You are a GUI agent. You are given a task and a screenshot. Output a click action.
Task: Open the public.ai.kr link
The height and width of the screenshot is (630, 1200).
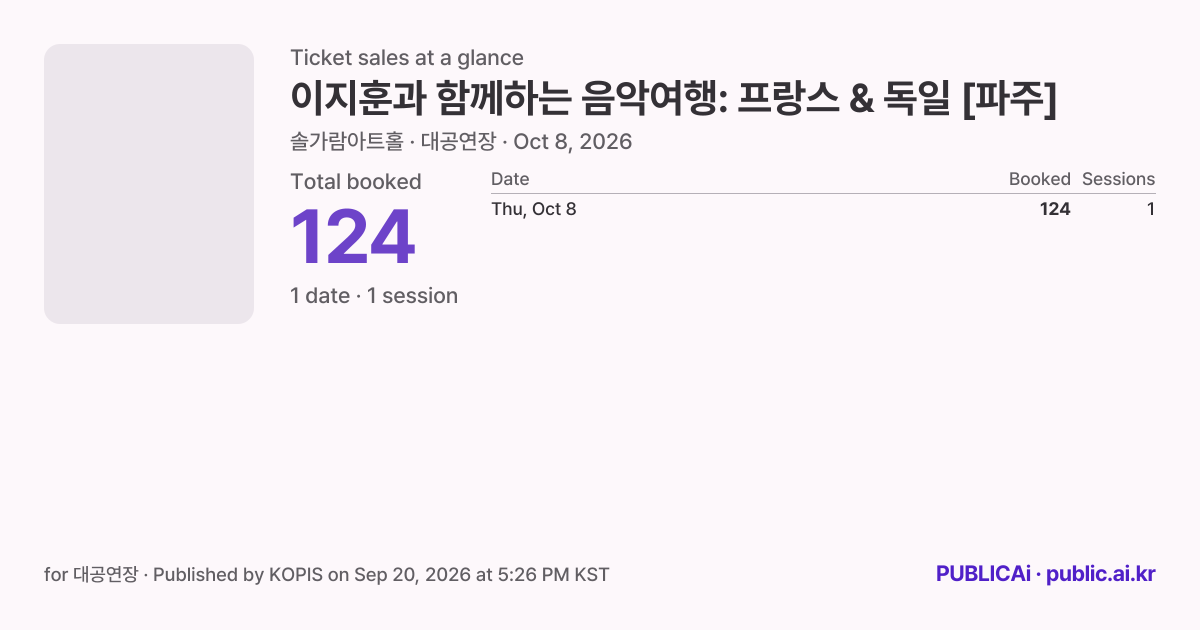1101,575
